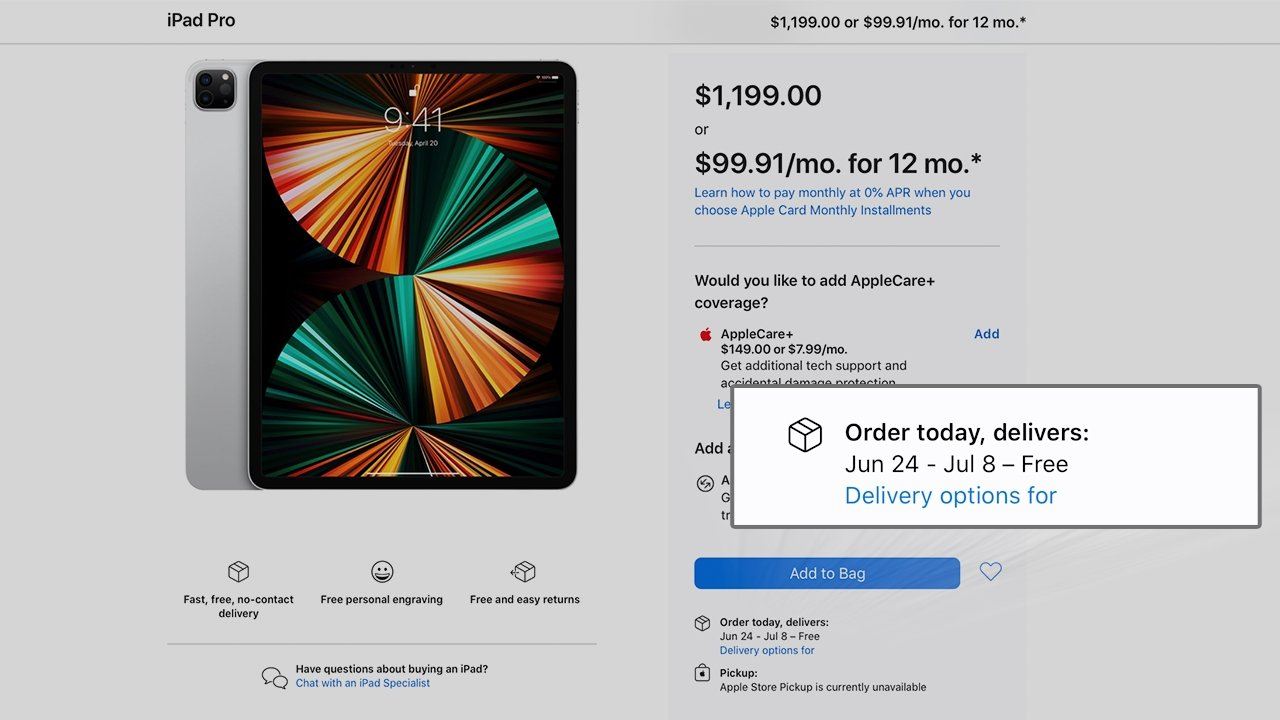Click the personal engraving smiley icon
Image resolution: width=1280 pixels, height=720 pixels.
click(382, 572)
